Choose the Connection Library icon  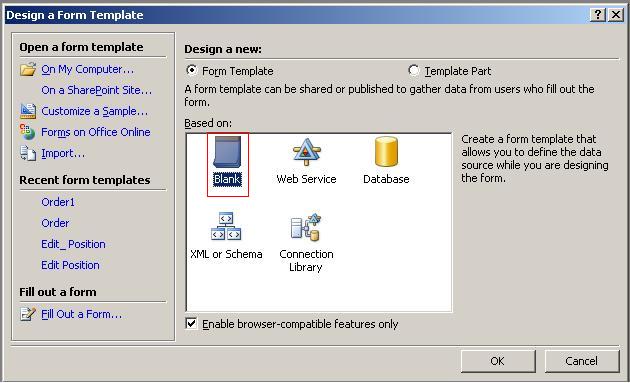306,227
